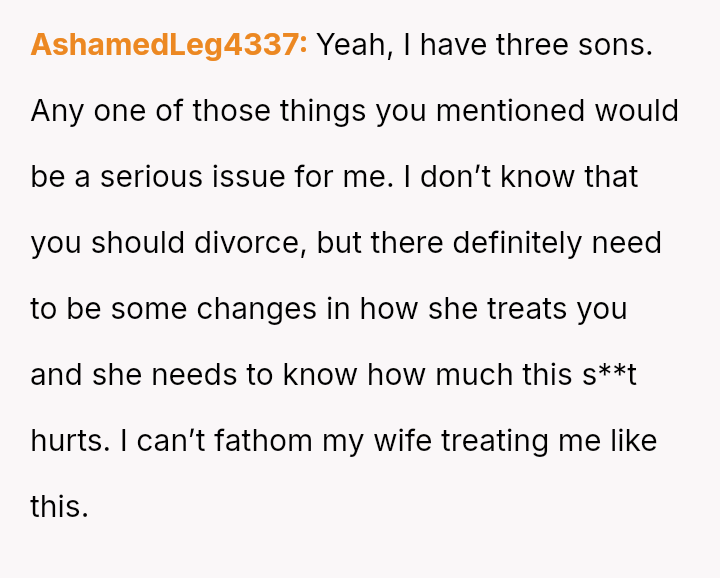Click the word "mentioned" in the comment
Screen dimensions: 720x578
click(x=481, y=110)
